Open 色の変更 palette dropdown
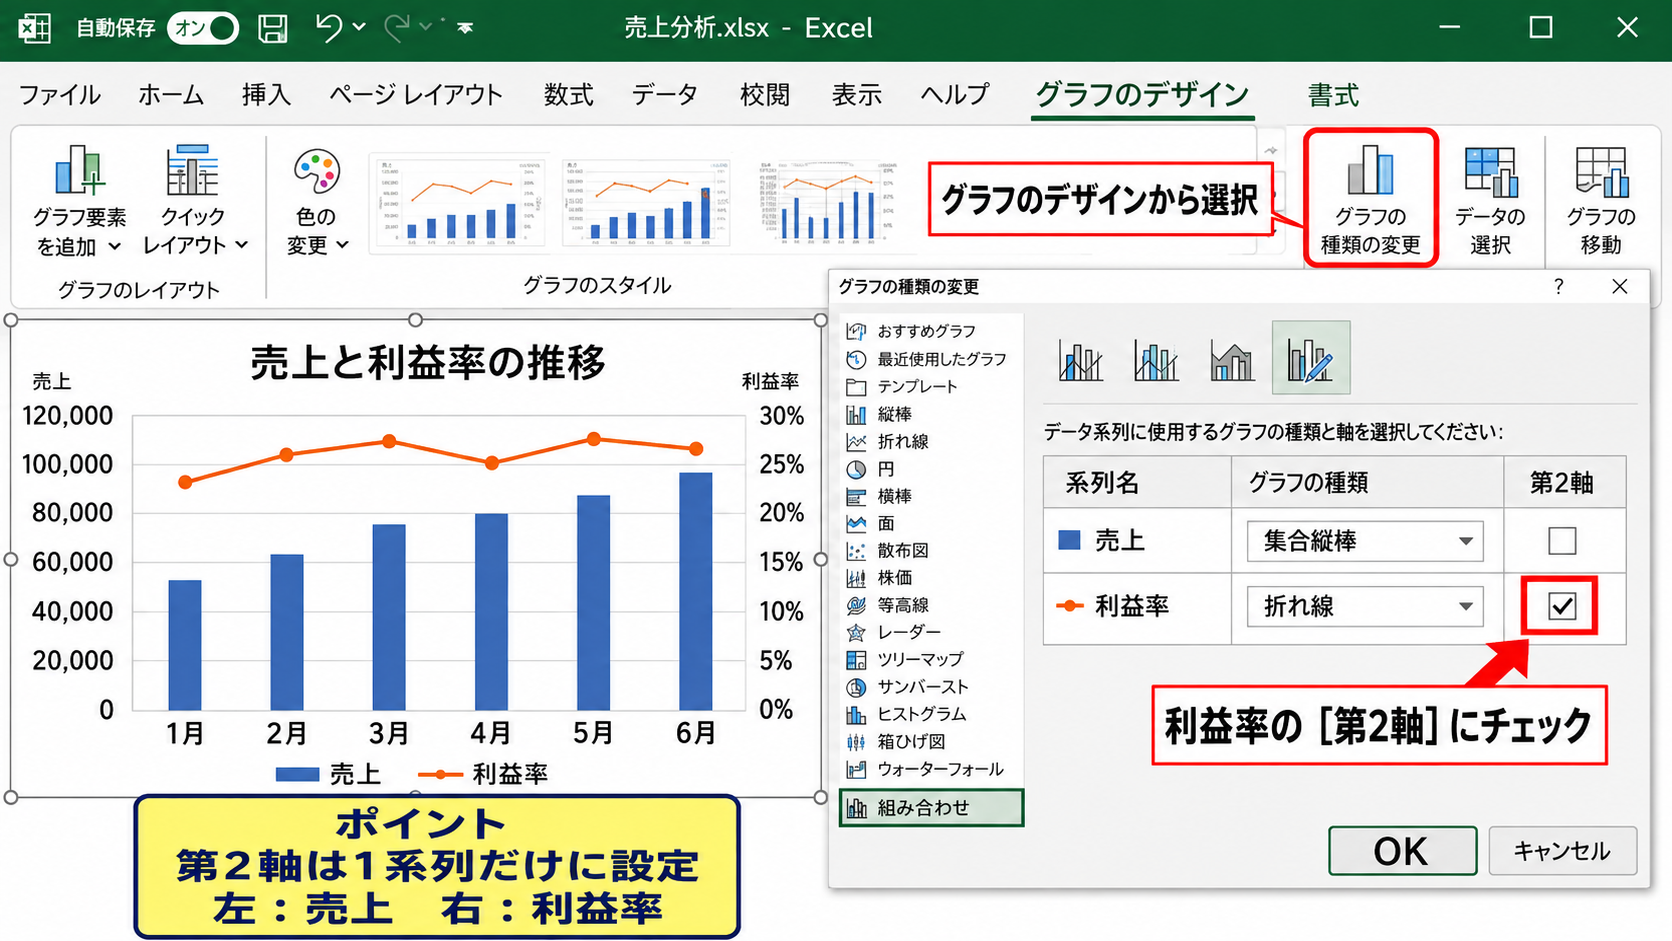This screenshot has height=941, width=1672. tap(317, 201)
